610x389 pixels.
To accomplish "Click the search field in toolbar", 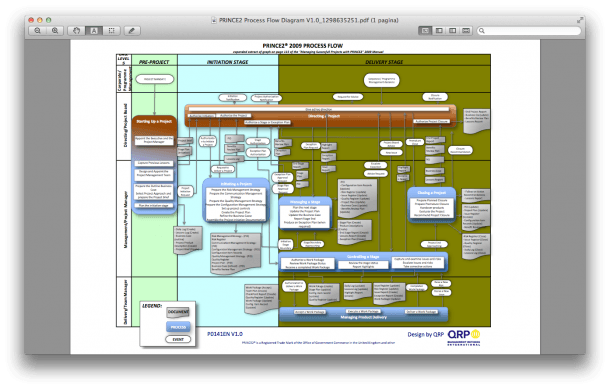I will coord(529,30).
